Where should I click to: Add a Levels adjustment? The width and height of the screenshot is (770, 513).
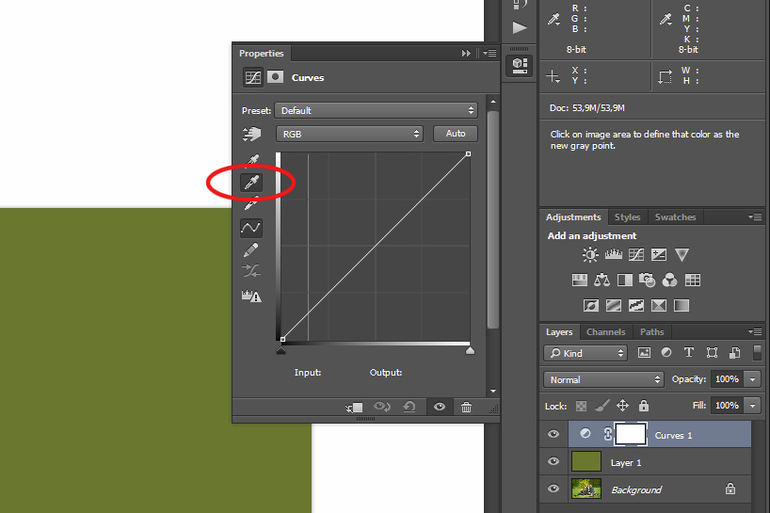point(613,256)
